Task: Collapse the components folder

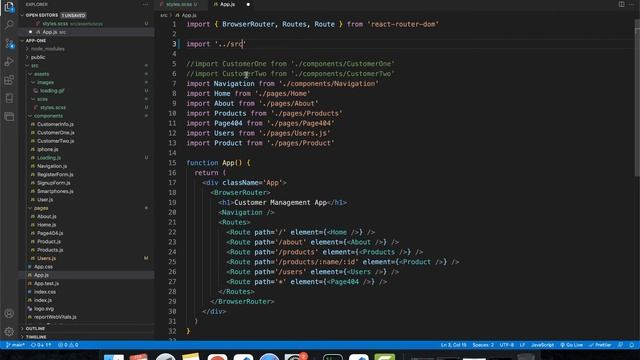Action: (x=48, y=116)
